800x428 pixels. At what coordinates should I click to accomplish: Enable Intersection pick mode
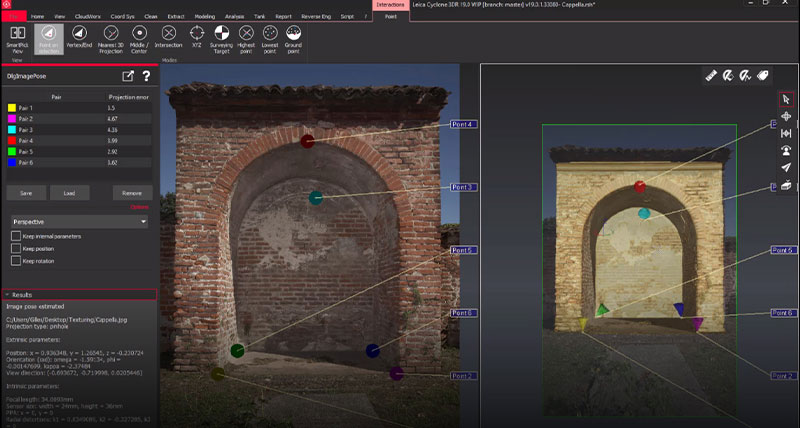click(x=168, y=39)
